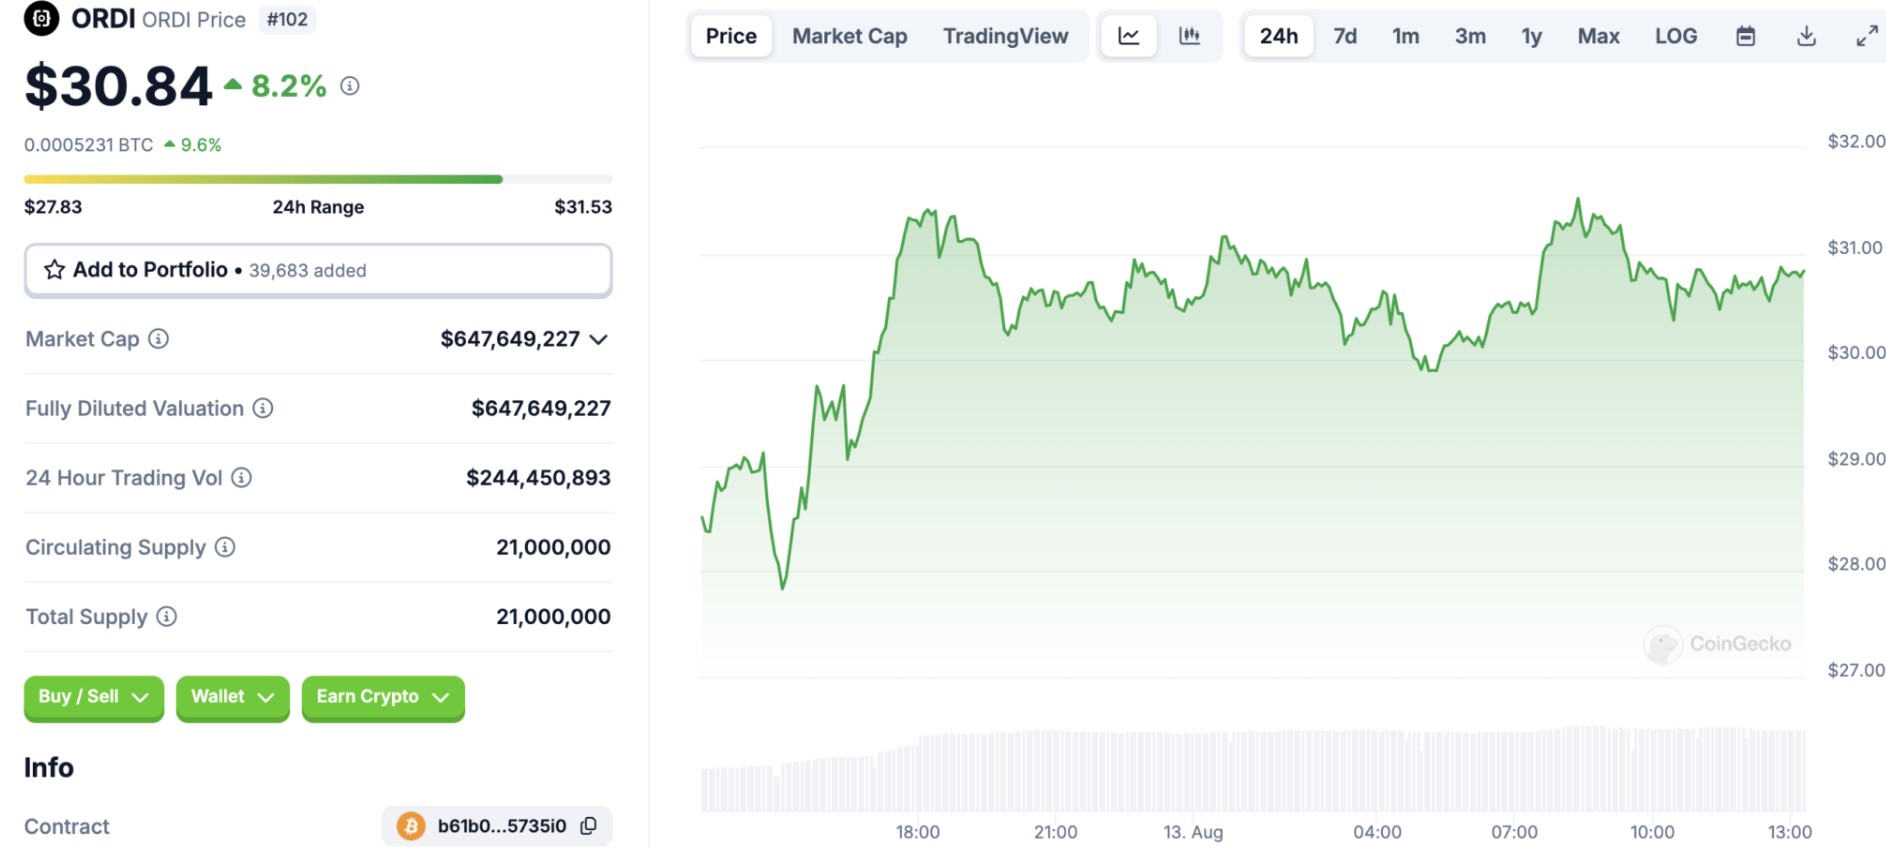Show Circulating Supply info icon
1886x848 pixels.
point(226,547)
